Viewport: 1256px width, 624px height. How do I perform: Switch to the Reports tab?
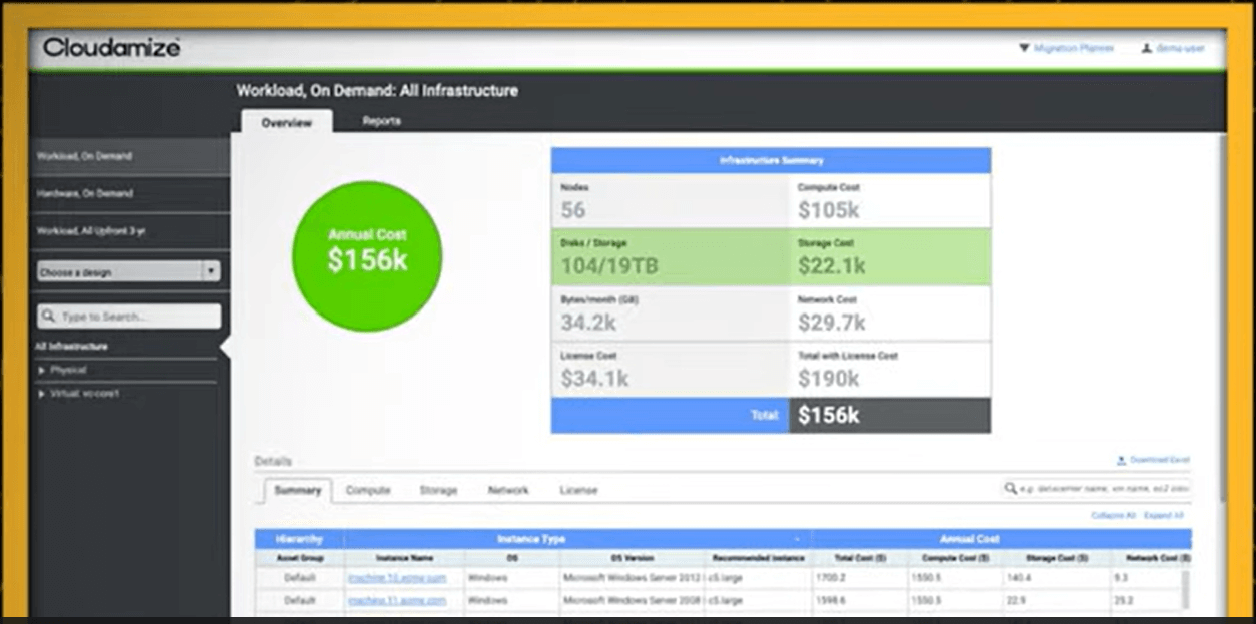click(x=383, y=120)
